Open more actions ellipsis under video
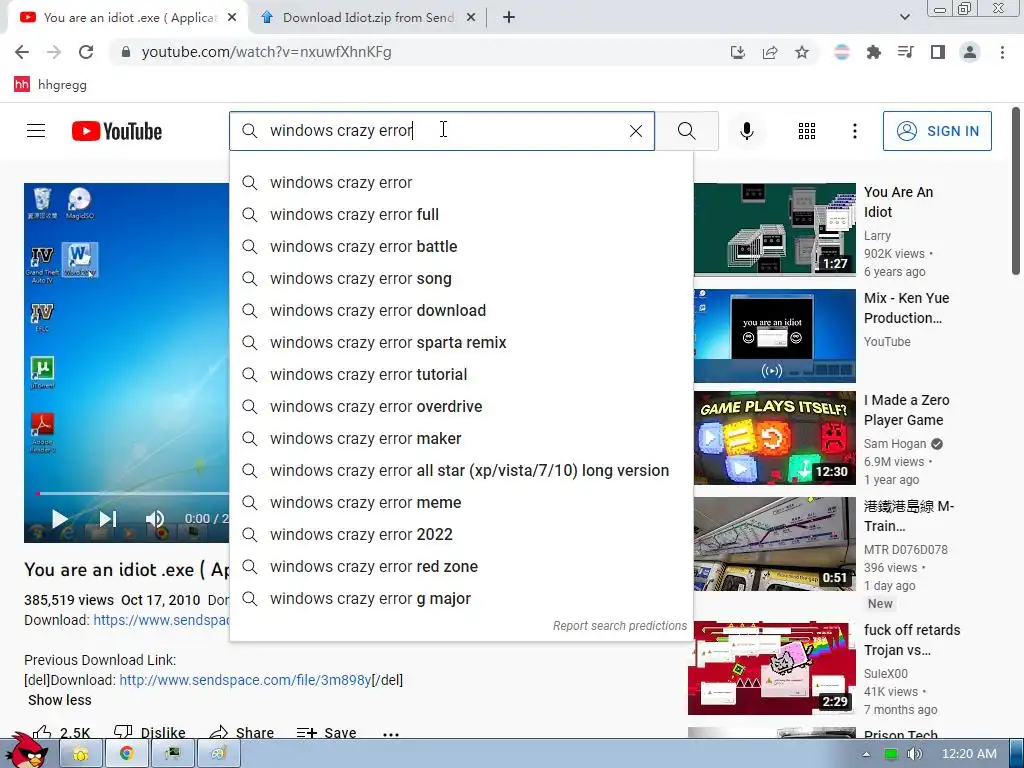This screenshot has width=1024, height=768. point(391,734)
